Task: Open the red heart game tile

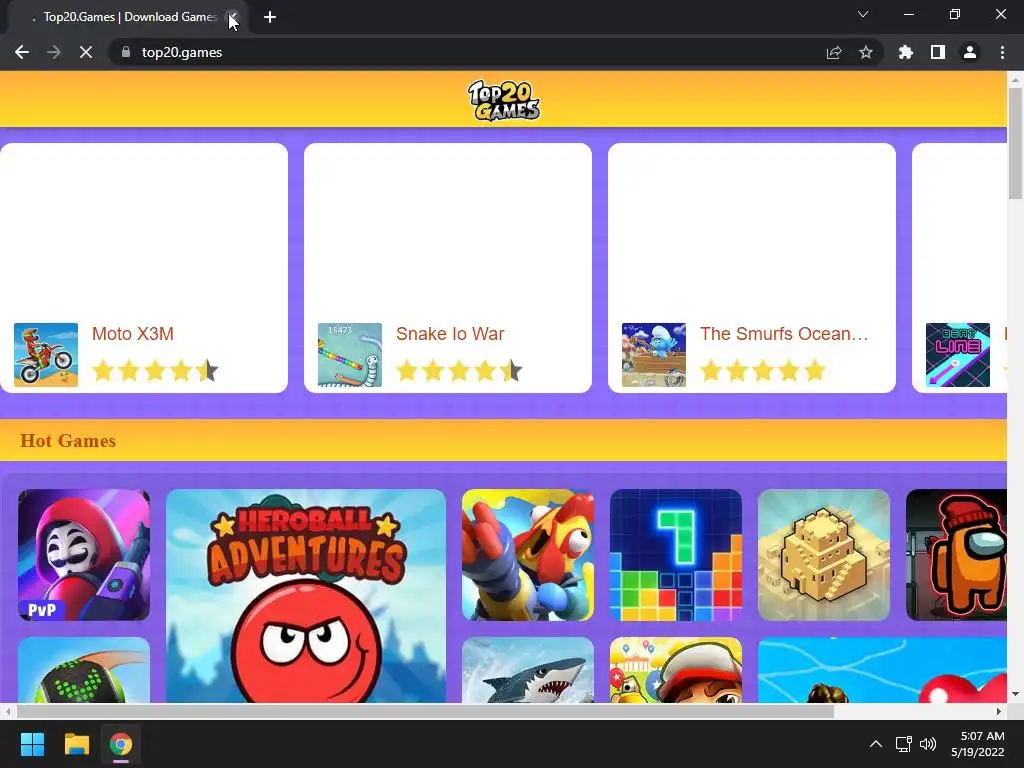Action: point(882,670)
